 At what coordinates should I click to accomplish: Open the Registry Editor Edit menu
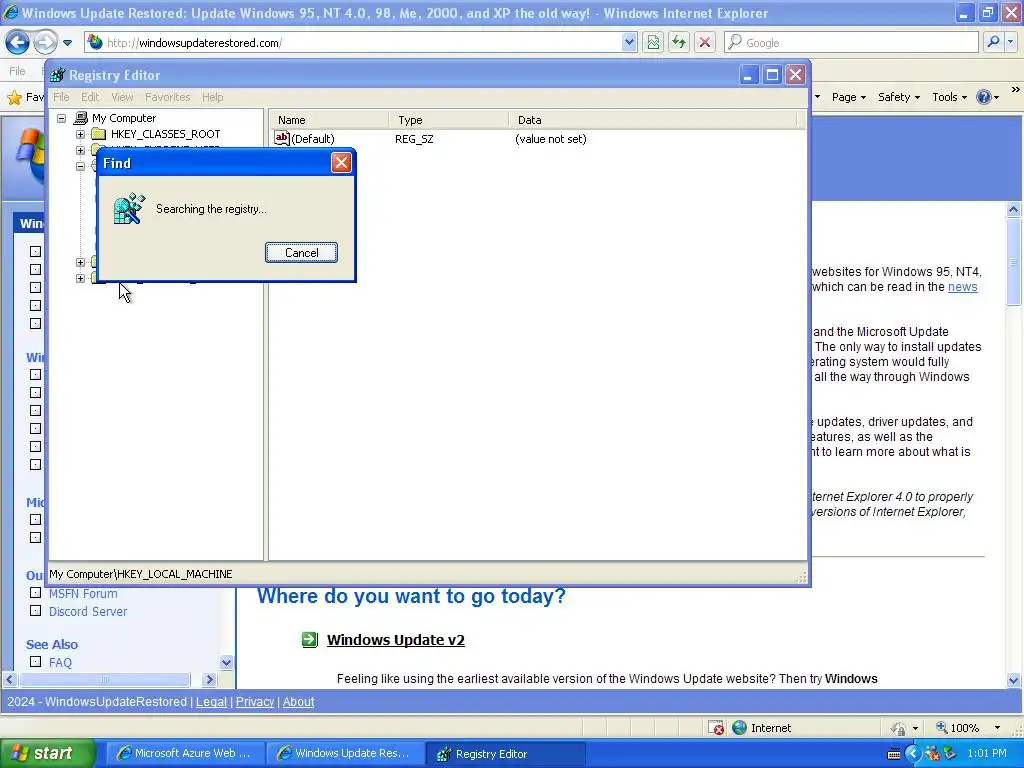pyautogui.click(x=90, y=97)
